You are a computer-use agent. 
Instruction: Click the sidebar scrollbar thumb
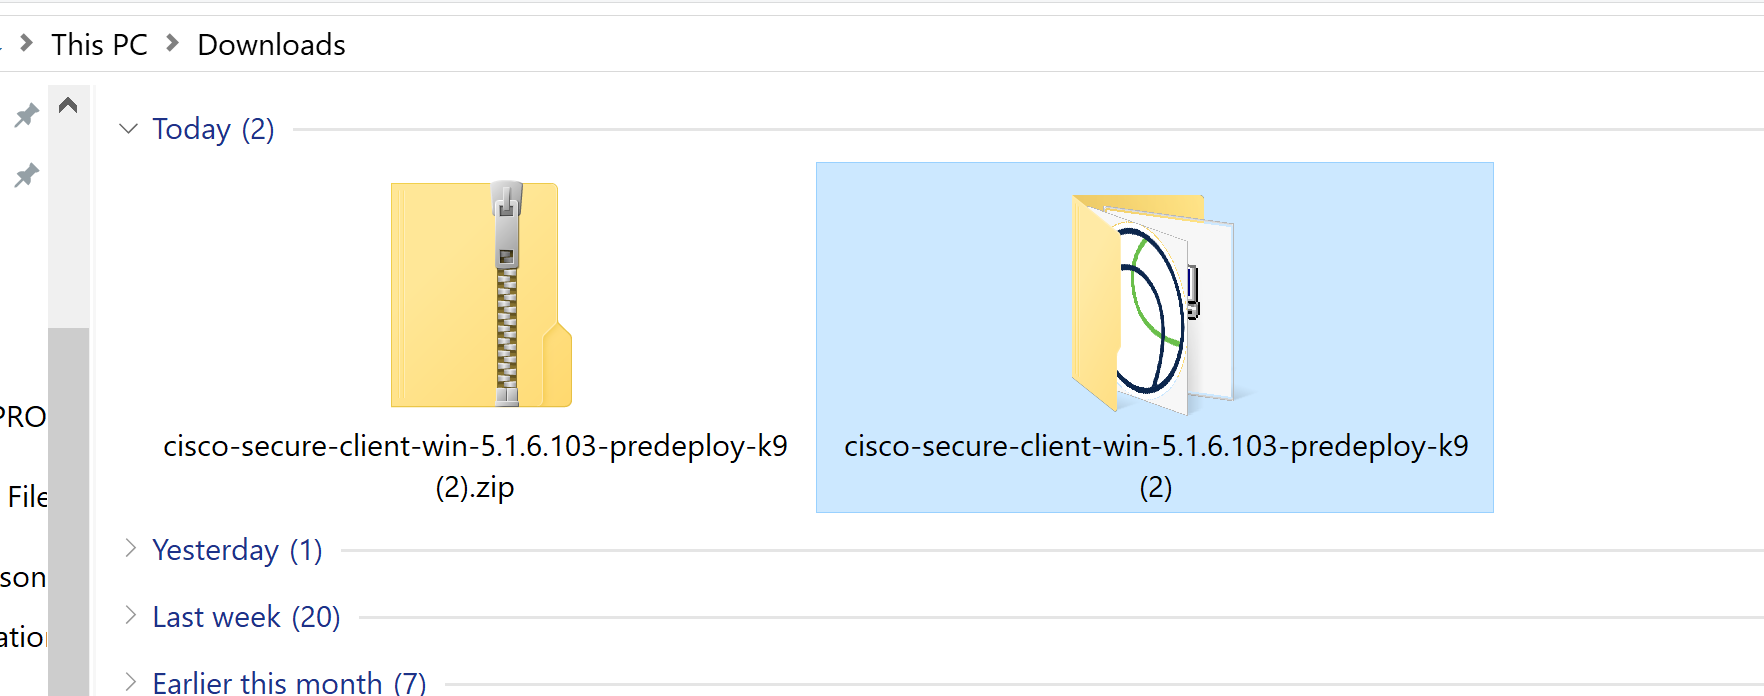68,511
